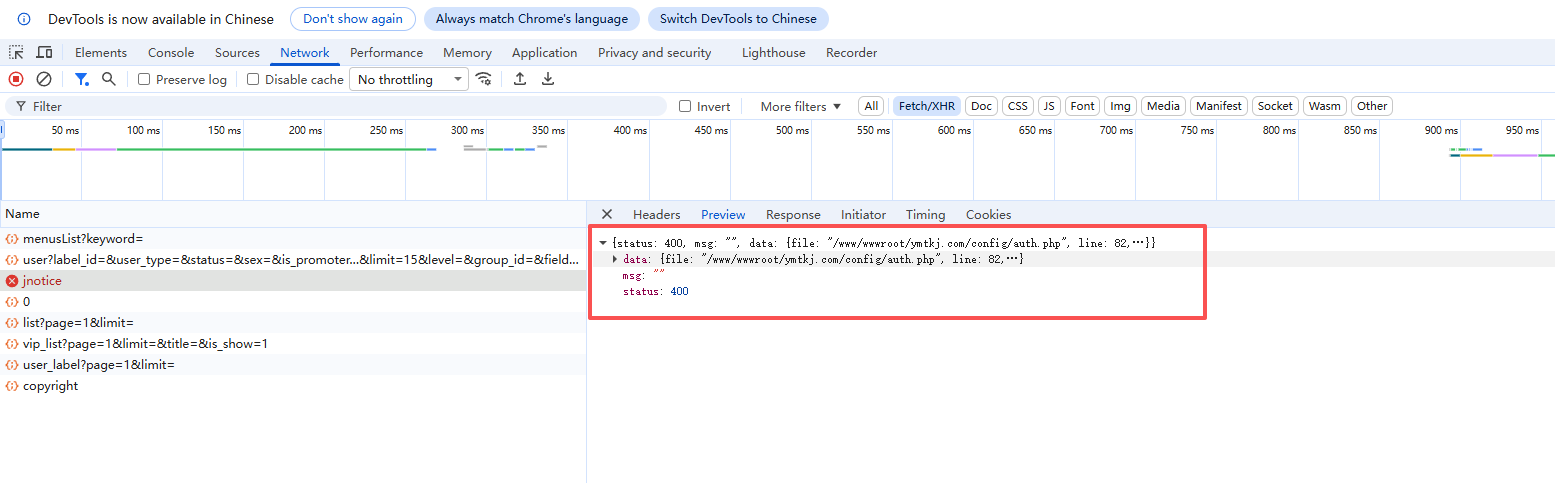
Task: Click the inspect element picker icon
Action: click(x=16, y=53)
